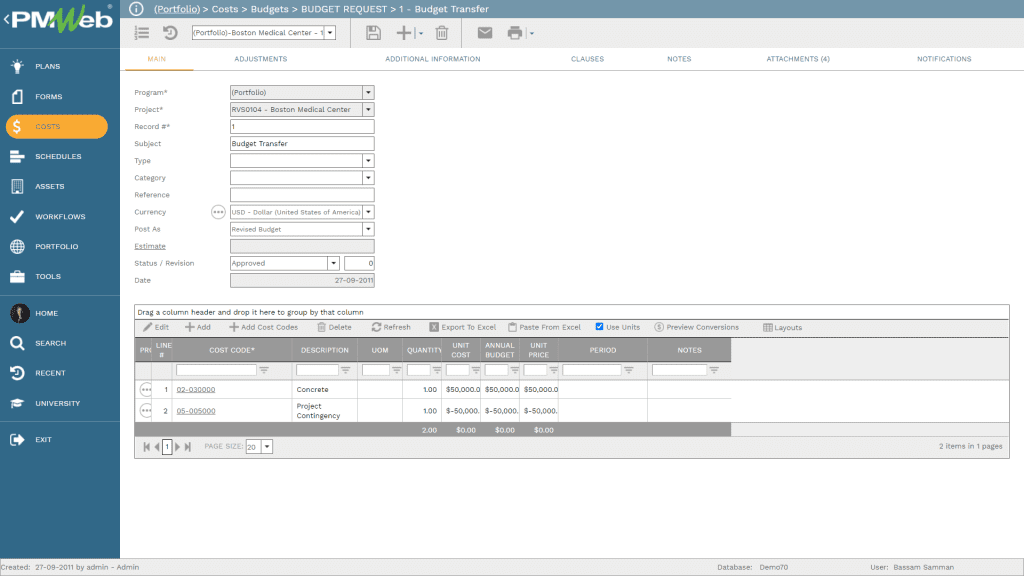Open Workflows in the sidebar

(59, 216)
